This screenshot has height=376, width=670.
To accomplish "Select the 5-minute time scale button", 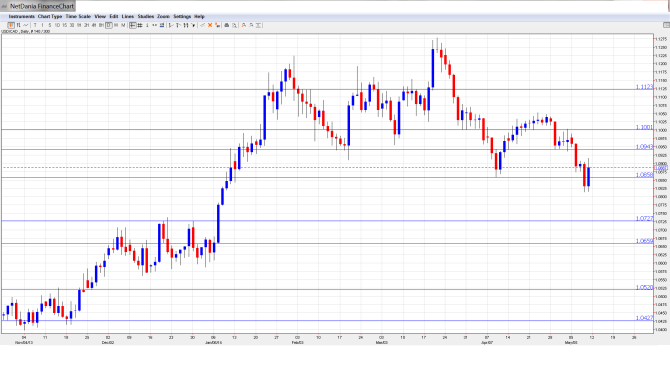I will coord(50,25).
